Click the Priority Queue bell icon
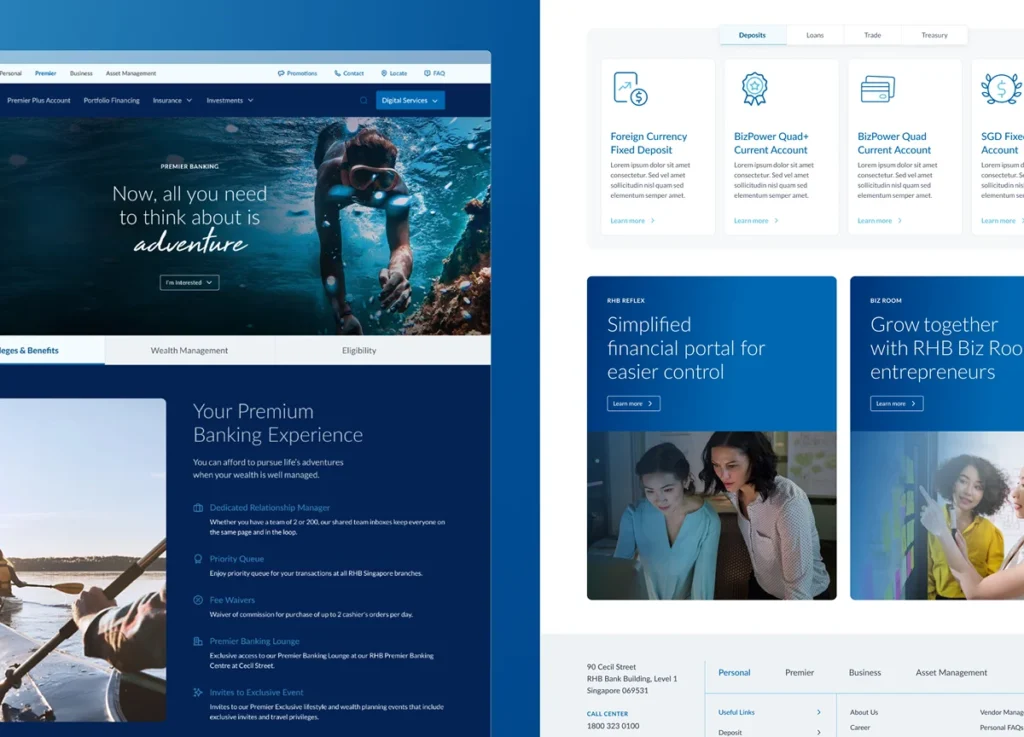Screen dimensions: 1024x737 tap(198, 559)
